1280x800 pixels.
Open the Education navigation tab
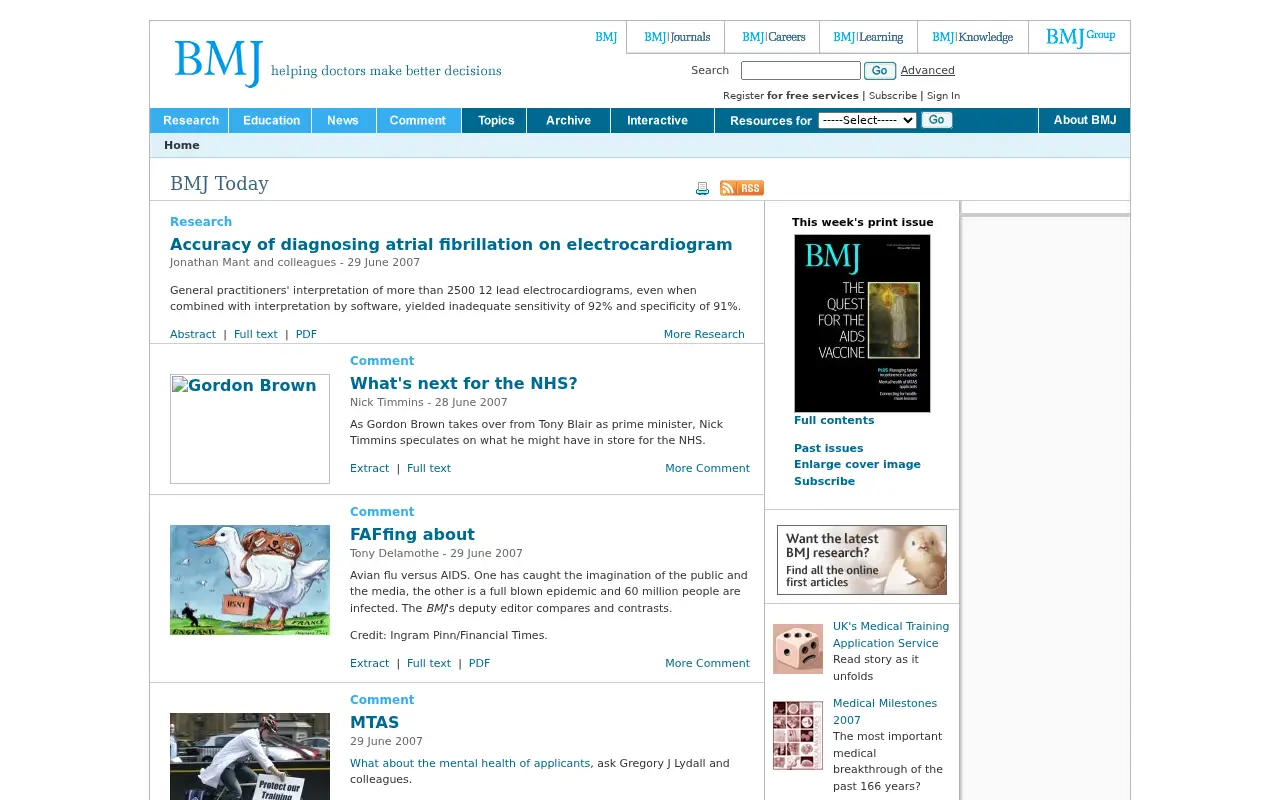(271, 120)
